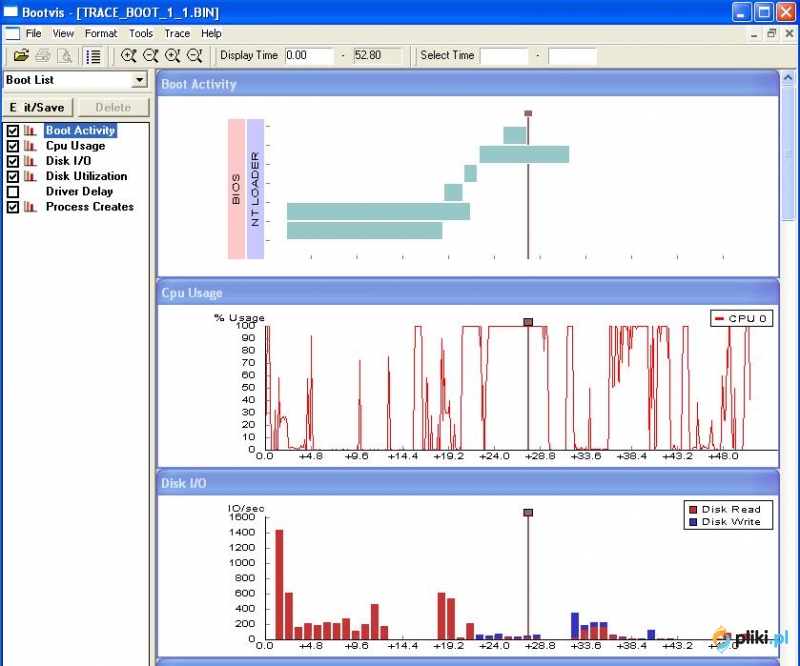Select Disk Utilization list entry
Screen dimensions: 800x666
coord(86,177)
